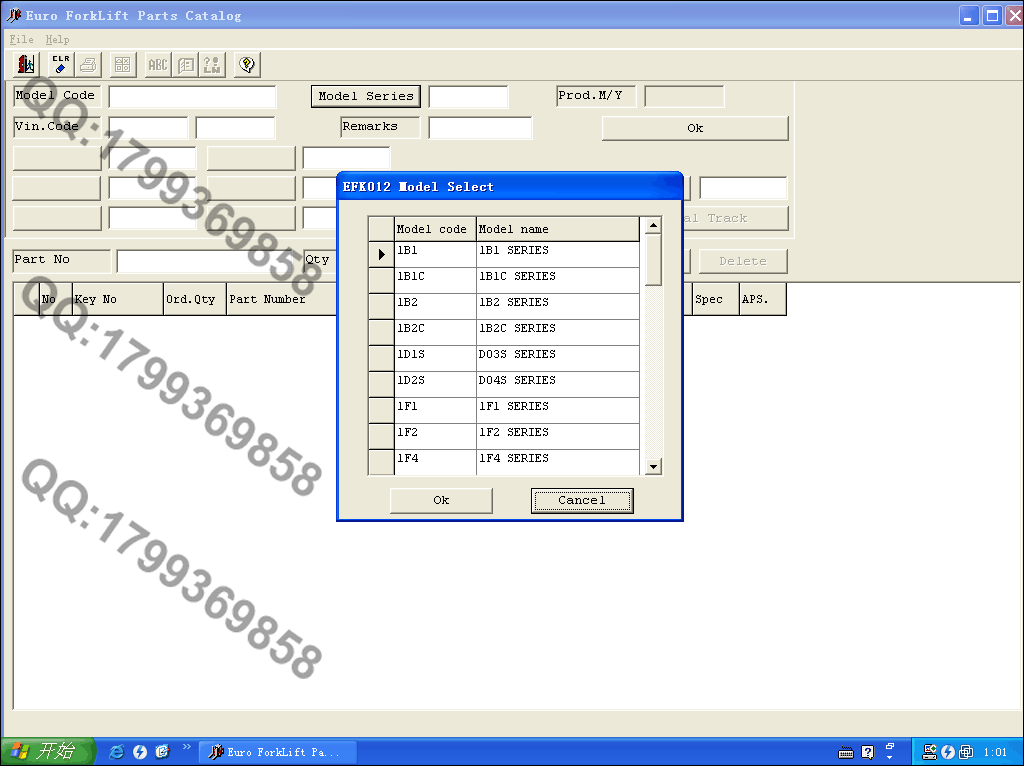Click the help question mark bubble icon

247,65
